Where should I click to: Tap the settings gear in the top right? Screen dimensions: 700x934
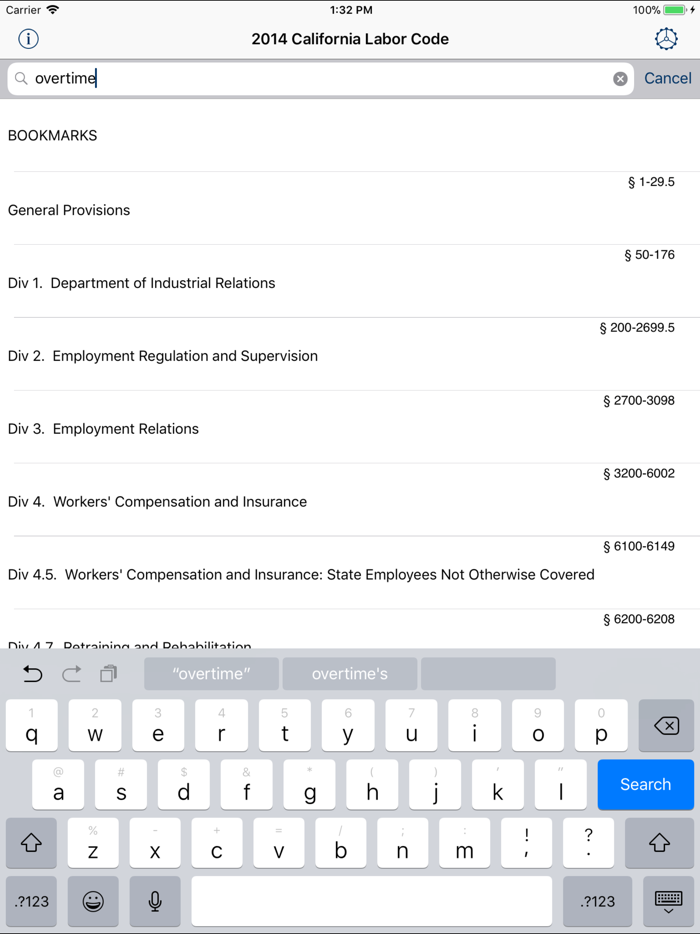(x=667, y=39)
